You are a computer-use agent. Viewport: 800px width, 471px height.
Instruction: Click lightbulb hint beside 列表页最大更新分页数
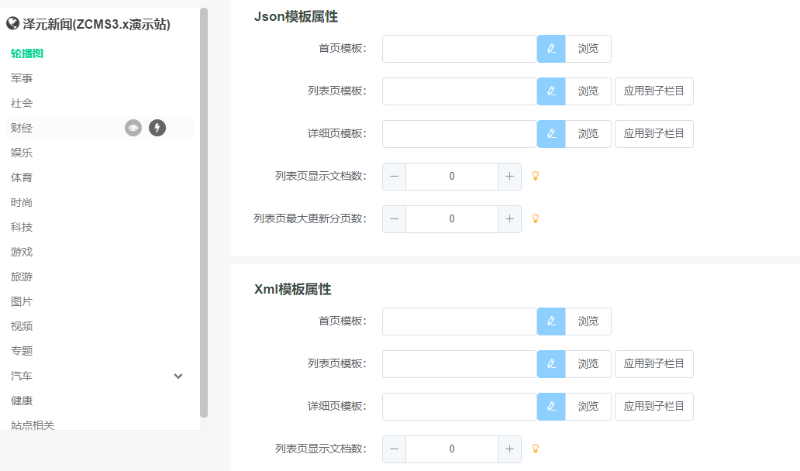[x=535, y=218]
